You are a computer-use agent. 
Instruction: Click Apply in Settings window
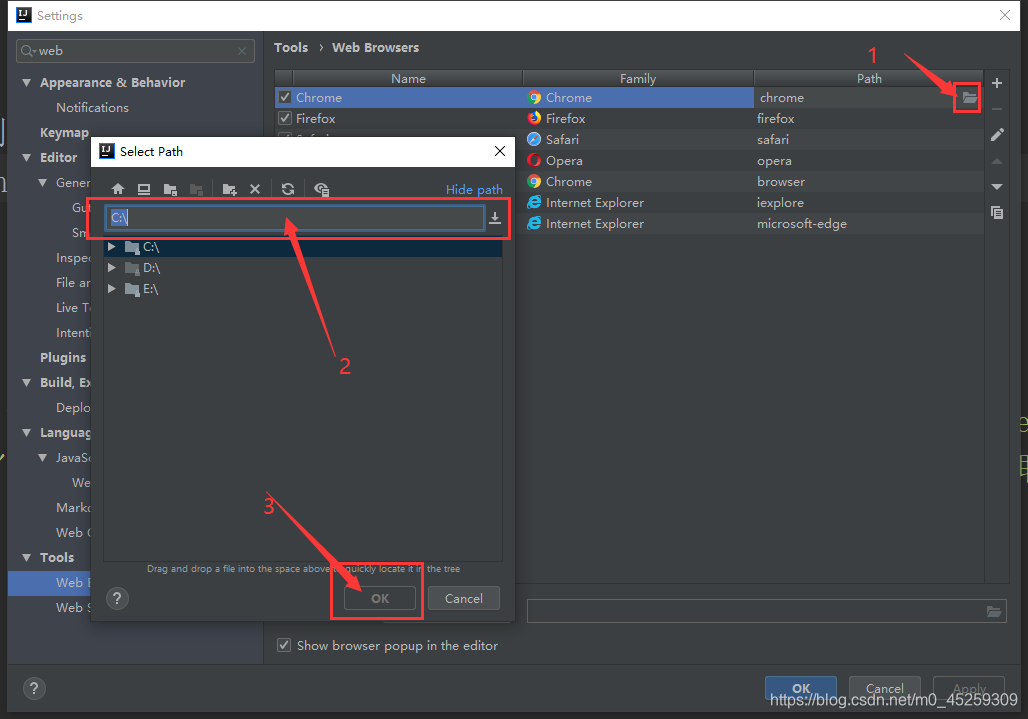(x=969, y=688)
